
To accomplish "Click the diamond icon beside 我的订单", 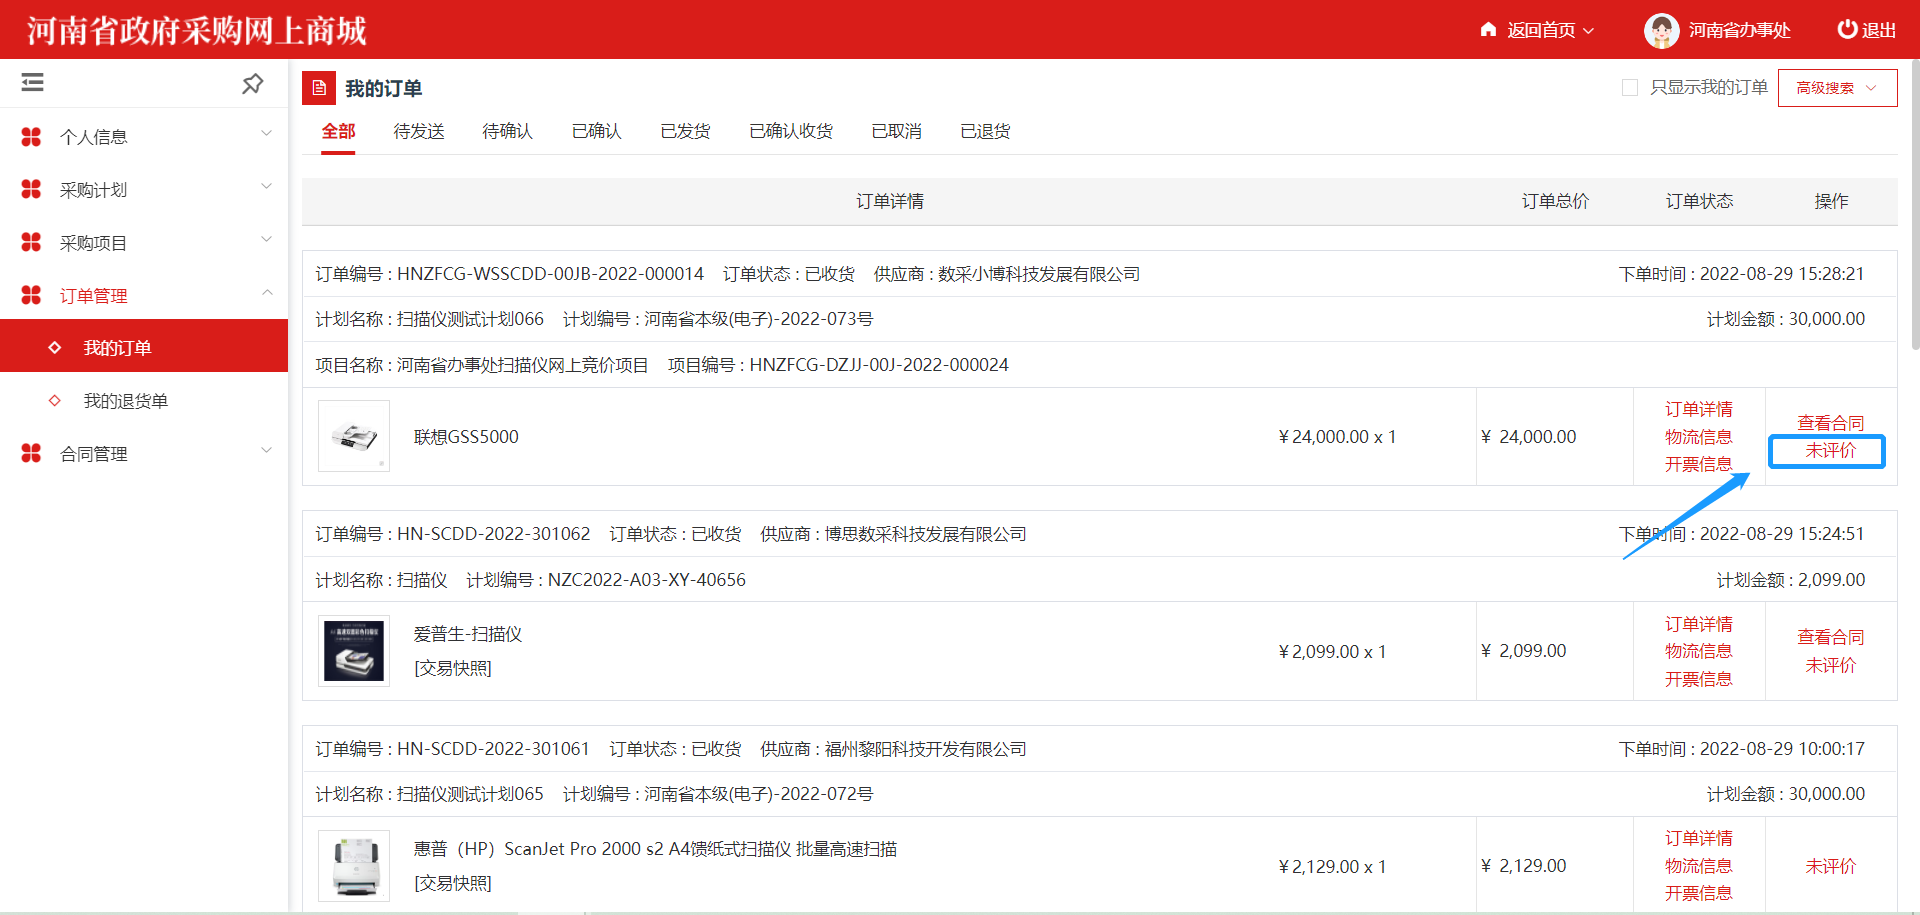I will click(x=55, y=348).
